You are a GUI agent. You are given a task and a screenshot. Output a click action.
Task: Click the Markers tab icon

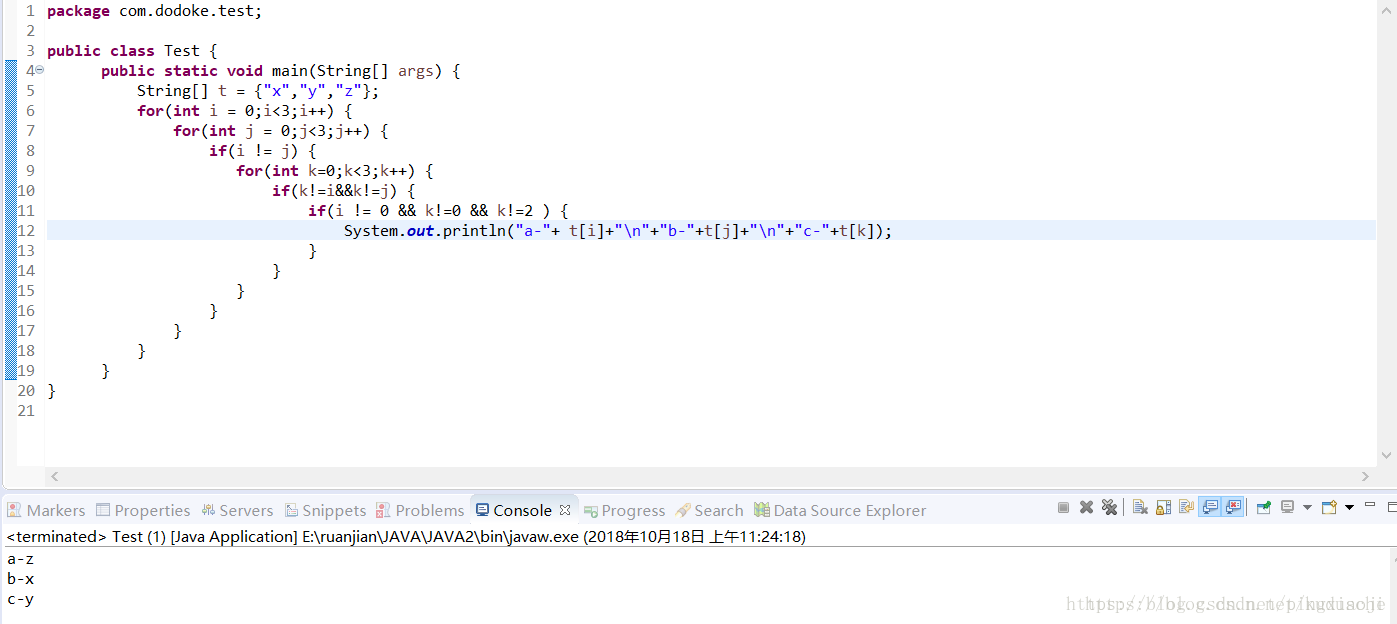coord(15,510)
